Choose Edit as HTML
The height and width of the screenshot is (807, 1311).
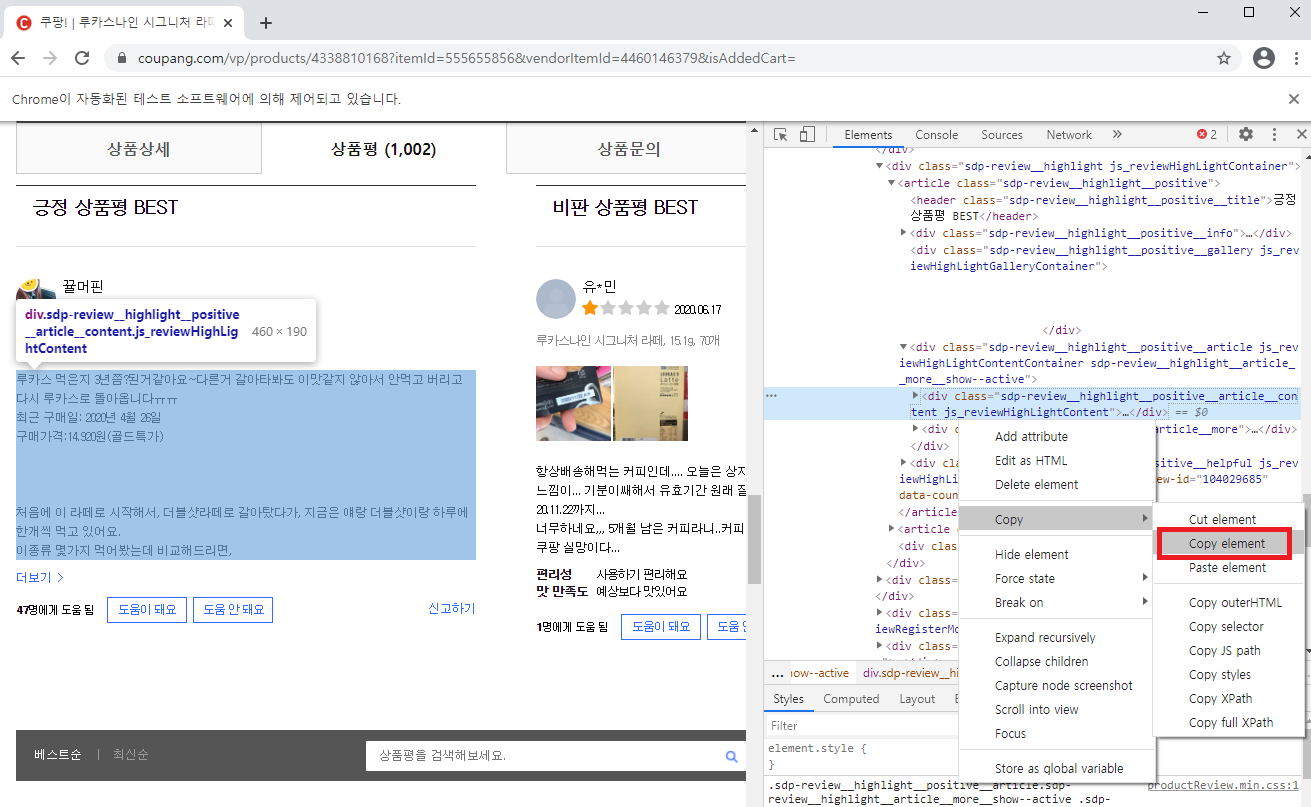click(x=1055, y=461)
